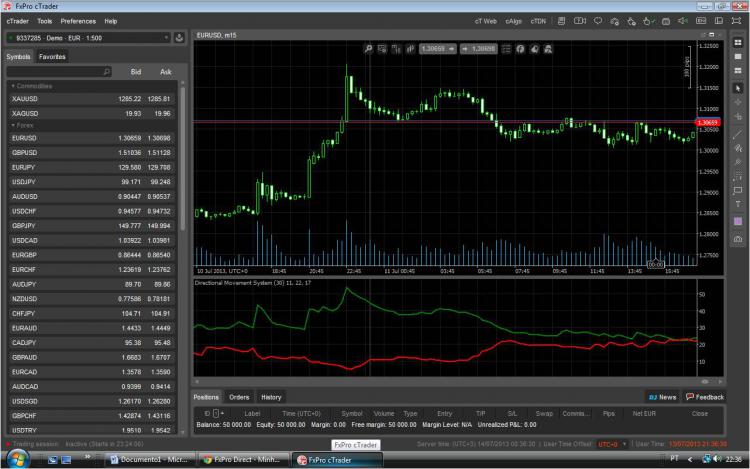Viewport: 750px width, 469px height.
Task: Switch to the Favorites tab
Action: (x=52, y=56)
